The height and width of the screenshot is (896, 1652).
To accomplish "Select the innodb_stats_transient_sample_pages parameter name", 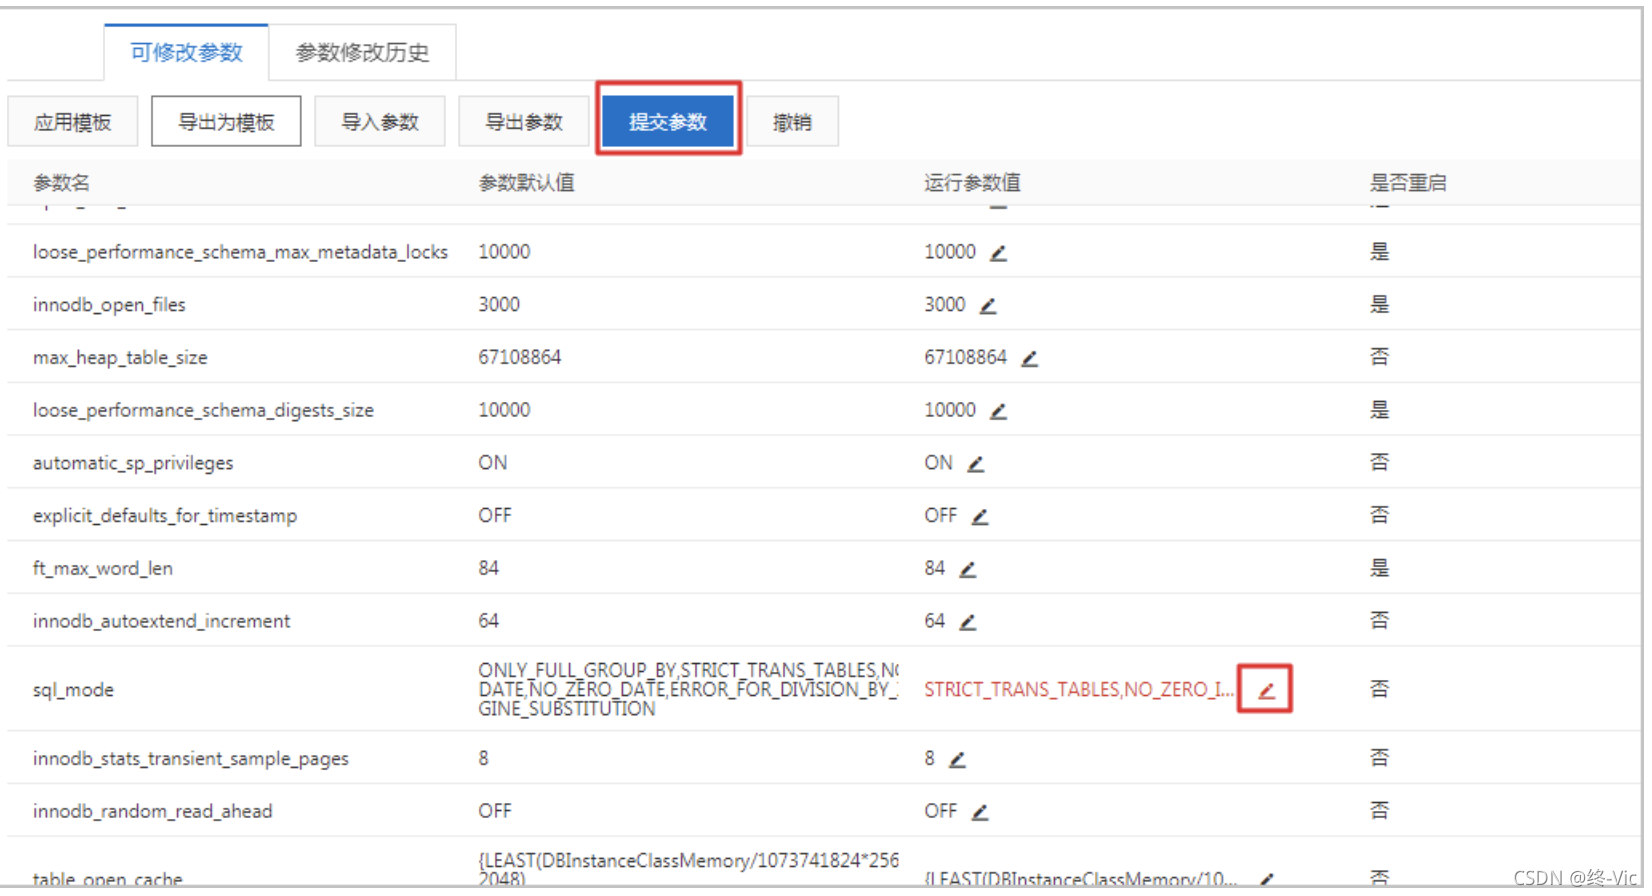I will click(x=191, y=759).
